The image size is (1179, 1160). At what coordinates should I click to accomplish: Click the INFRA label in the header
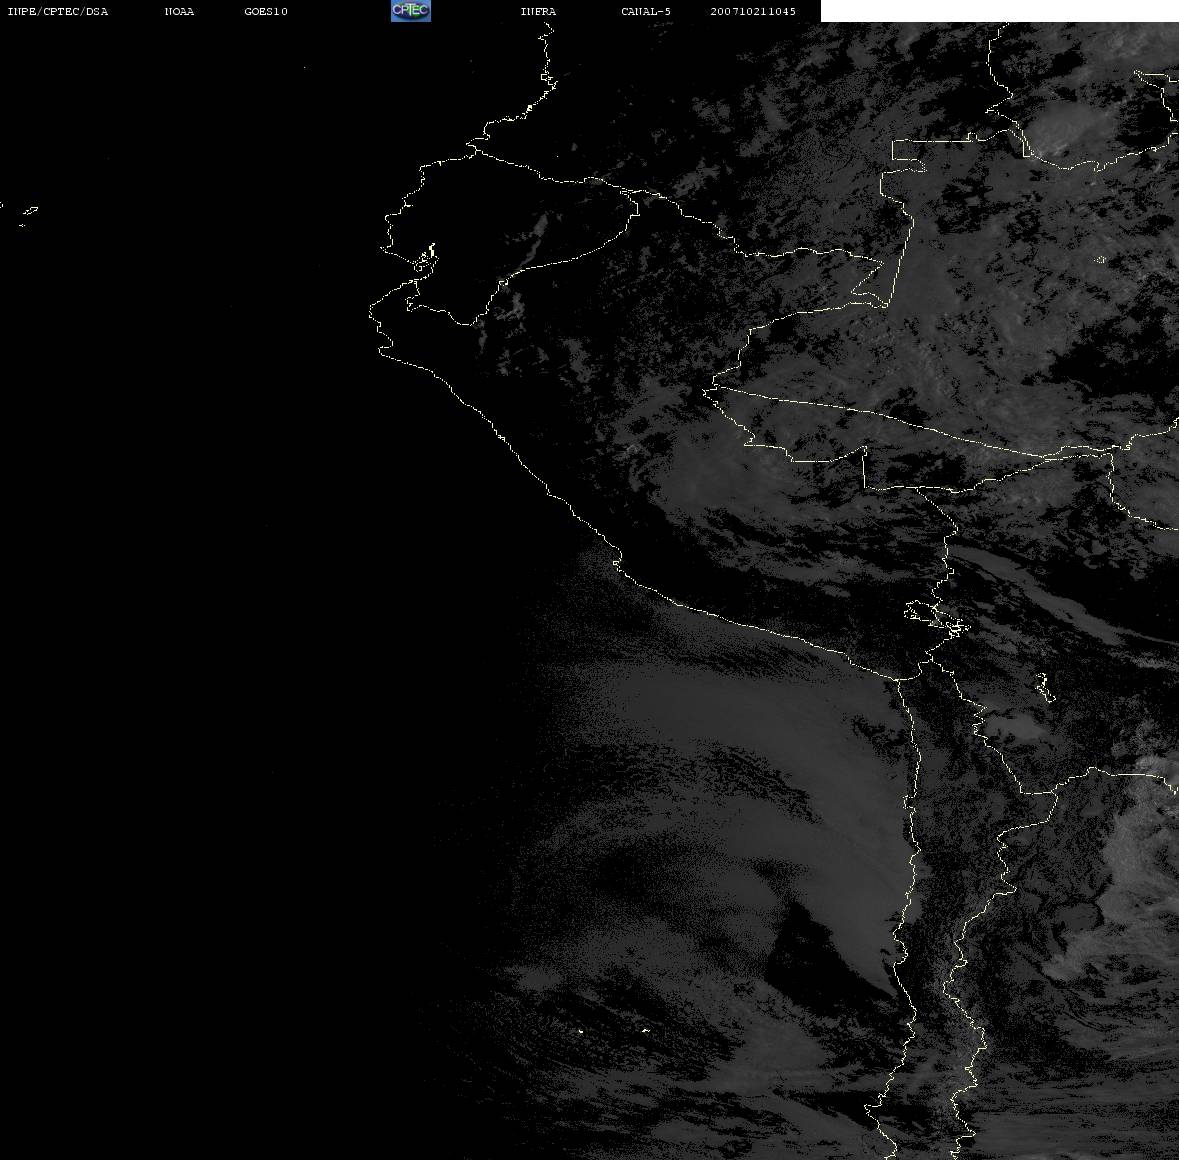pos(538,11)
